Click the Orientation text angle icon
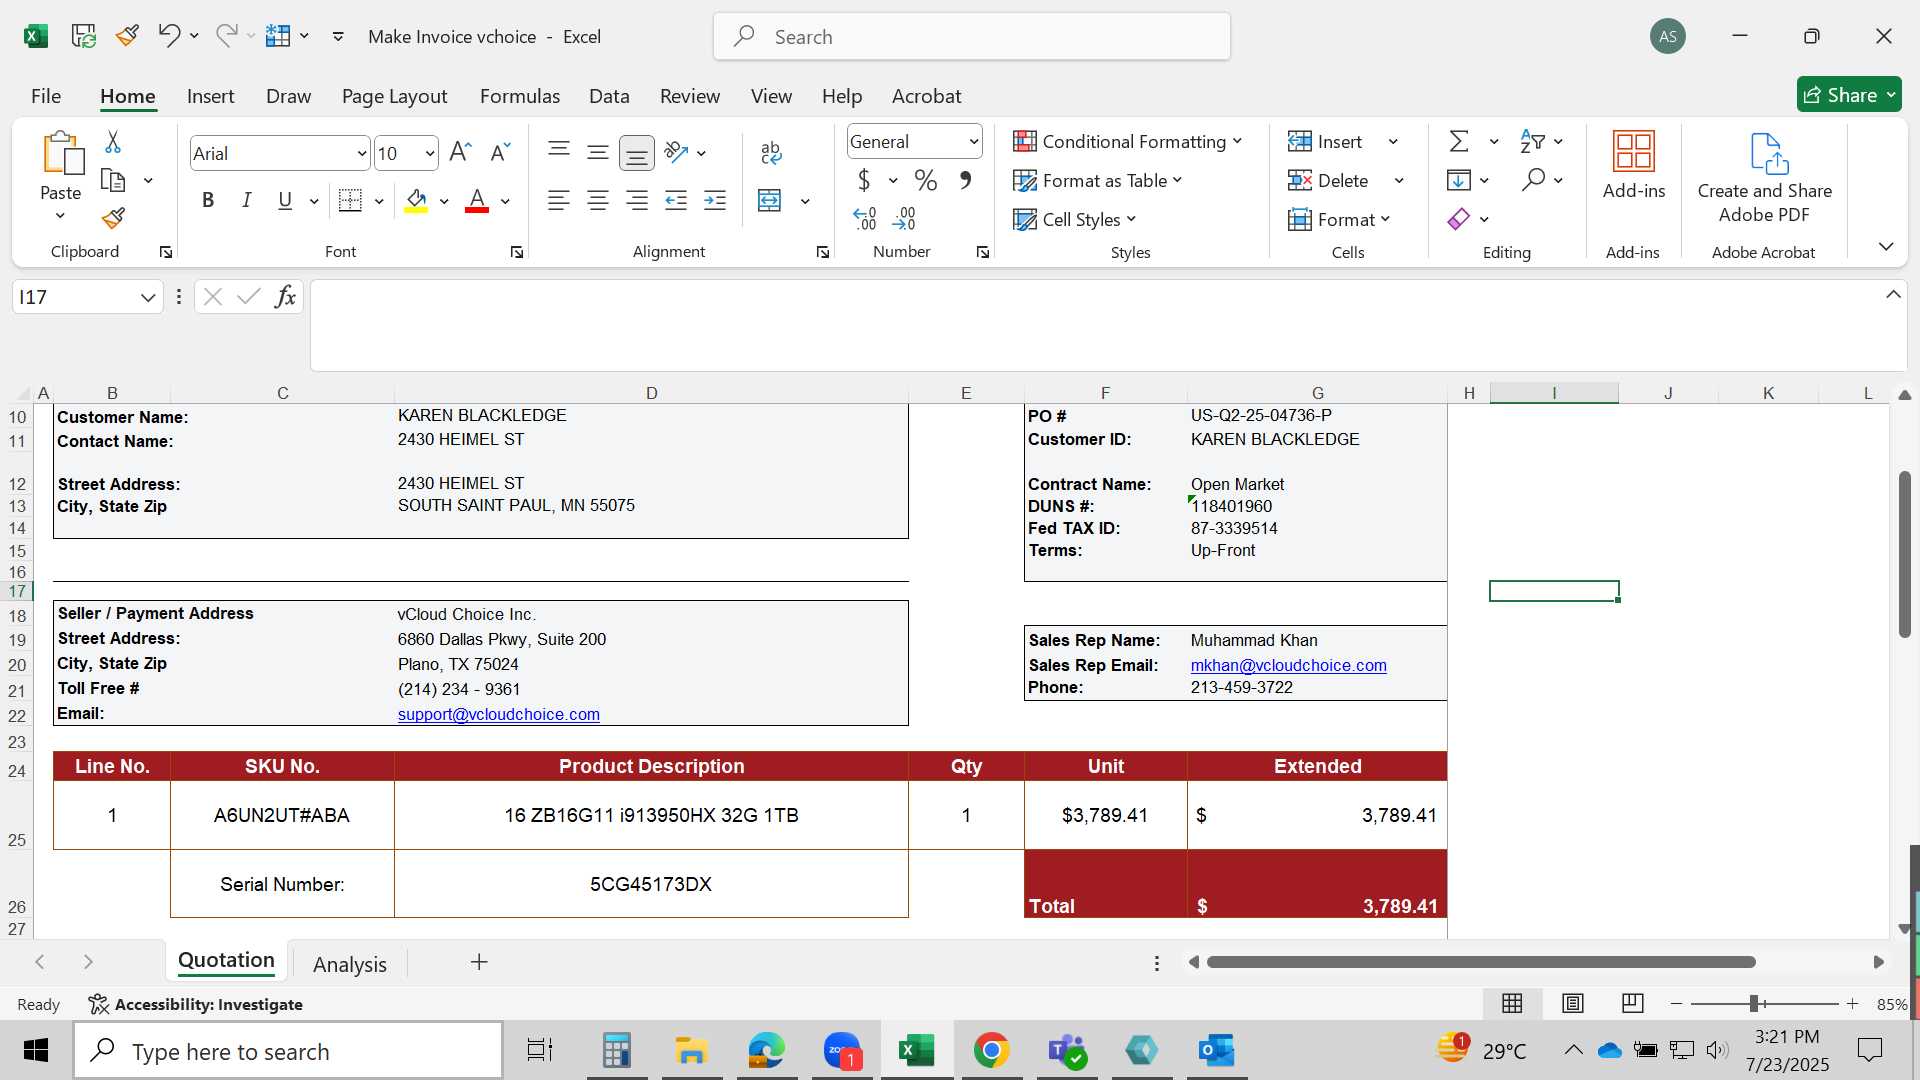1920x1080 pixels. pyautogui.click(x=677, y=152)
